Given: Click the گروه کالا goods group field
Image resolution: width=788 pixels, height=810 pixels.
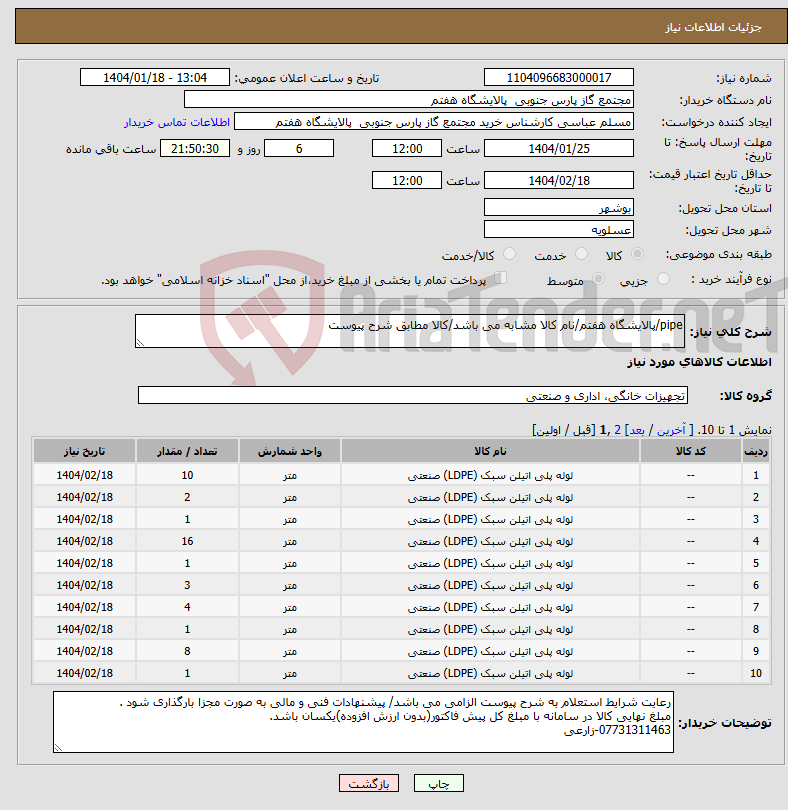Looking at the screenshot, I should click(x=412, y=395).
